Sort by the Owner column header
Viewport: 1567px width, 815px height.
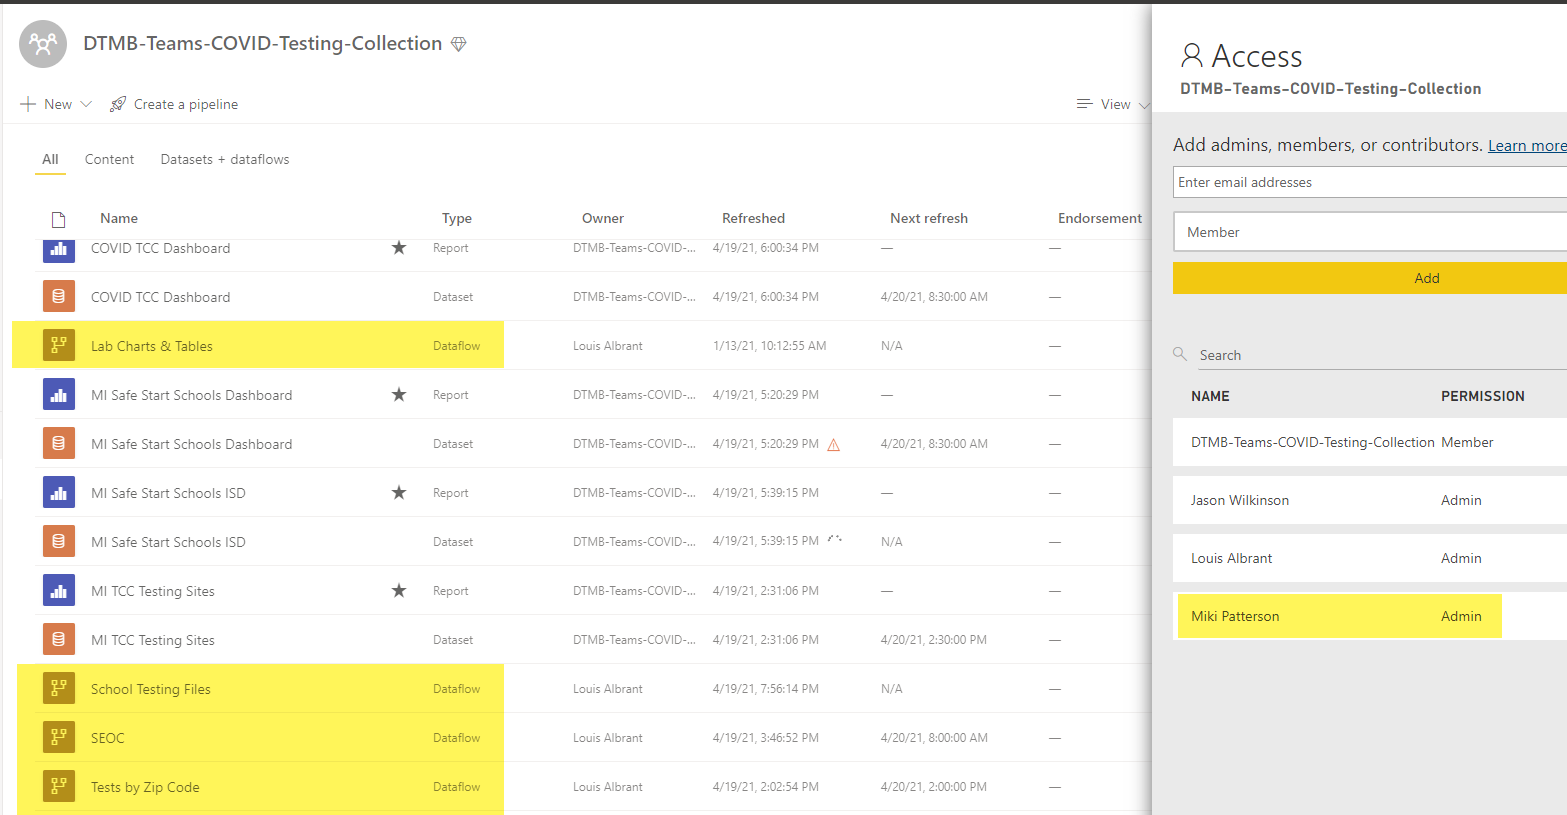click(603, 218)
